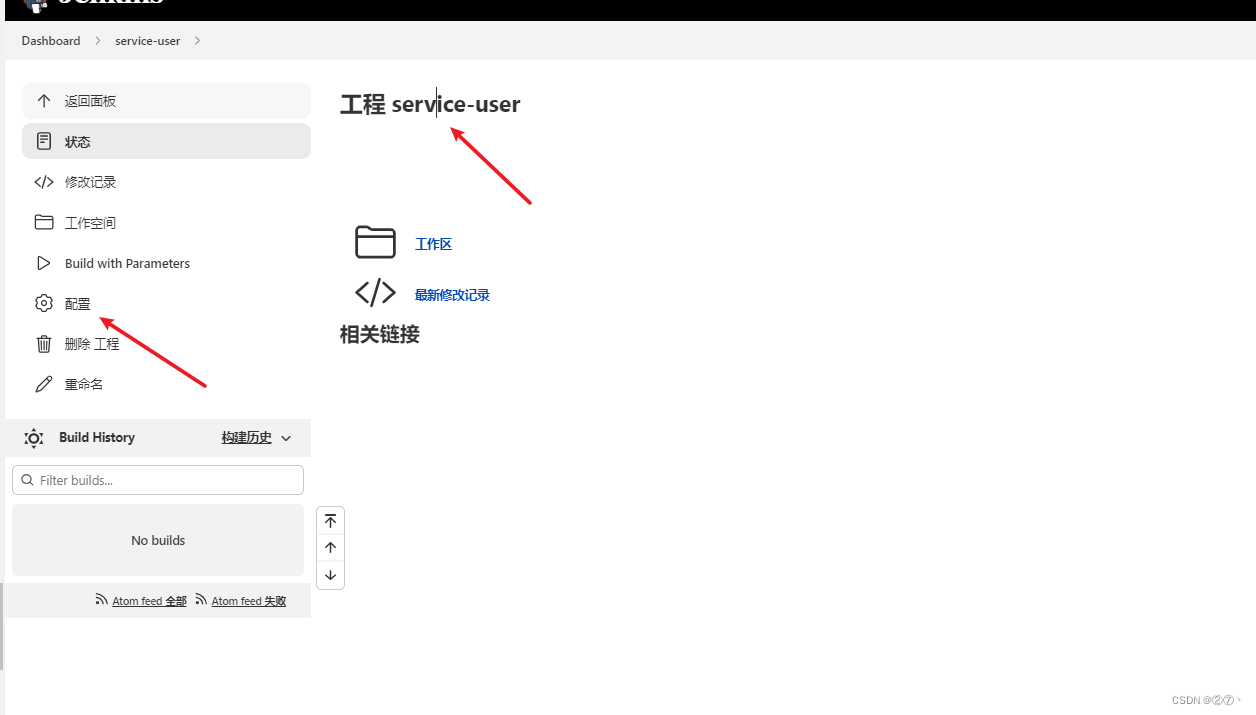The image size is (1256, 715).
Task: Choose 删除 工程 in the sidebar
Action: pyautogui.click(x=166, y=344)
